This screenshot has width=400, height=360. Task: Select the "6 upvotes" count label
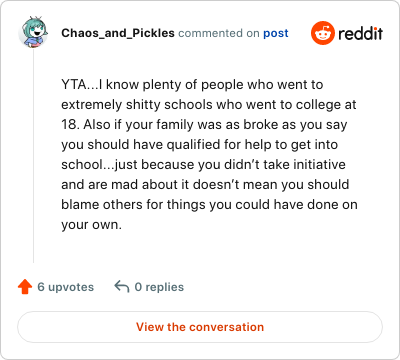tap(66, 287)
